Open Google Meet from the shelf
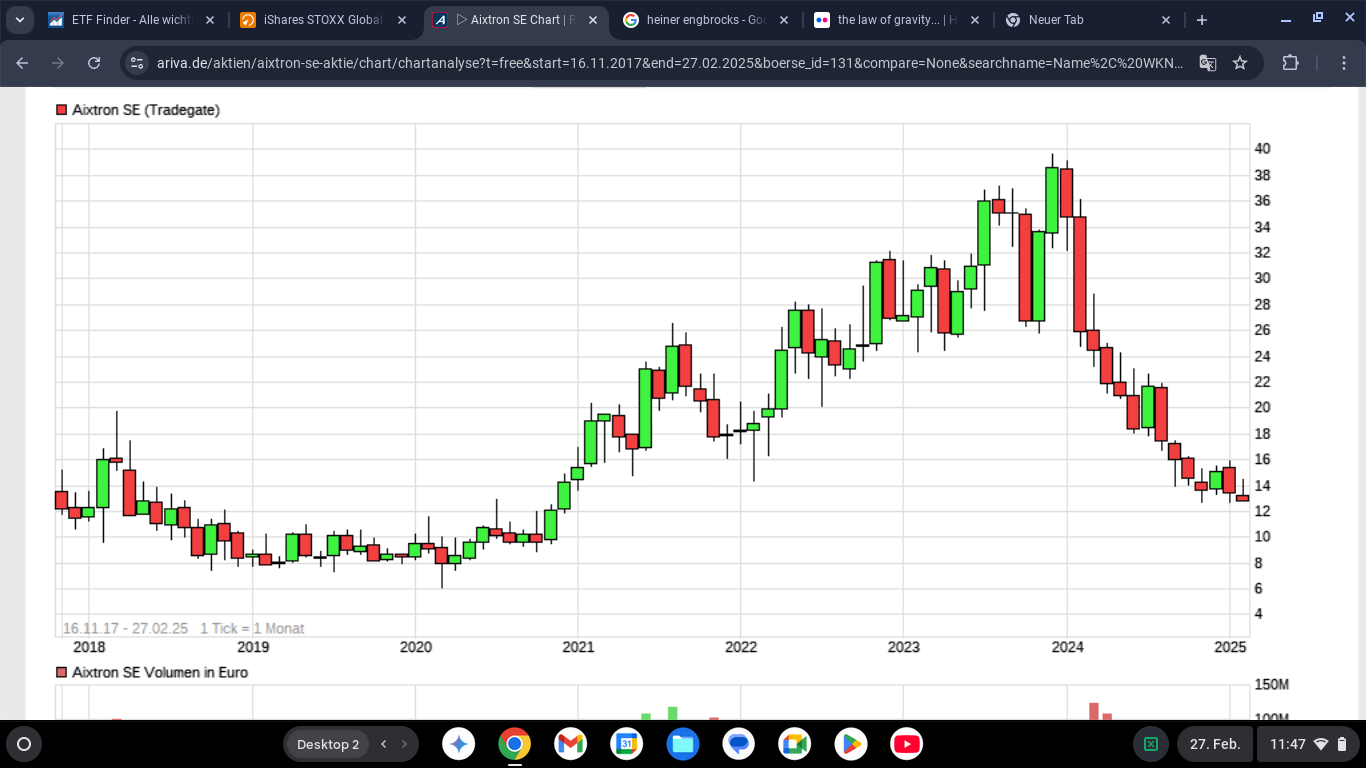 [795, 744]
